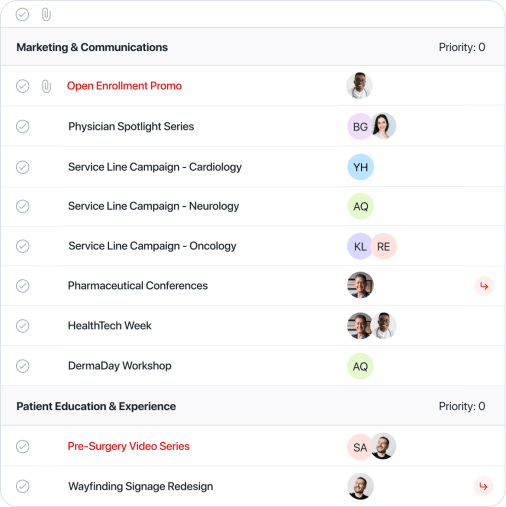Open Priority: 0 for Marketing & Communications
Image resolution: width=506 pixels, height=507 pixels.
(462, 47)
